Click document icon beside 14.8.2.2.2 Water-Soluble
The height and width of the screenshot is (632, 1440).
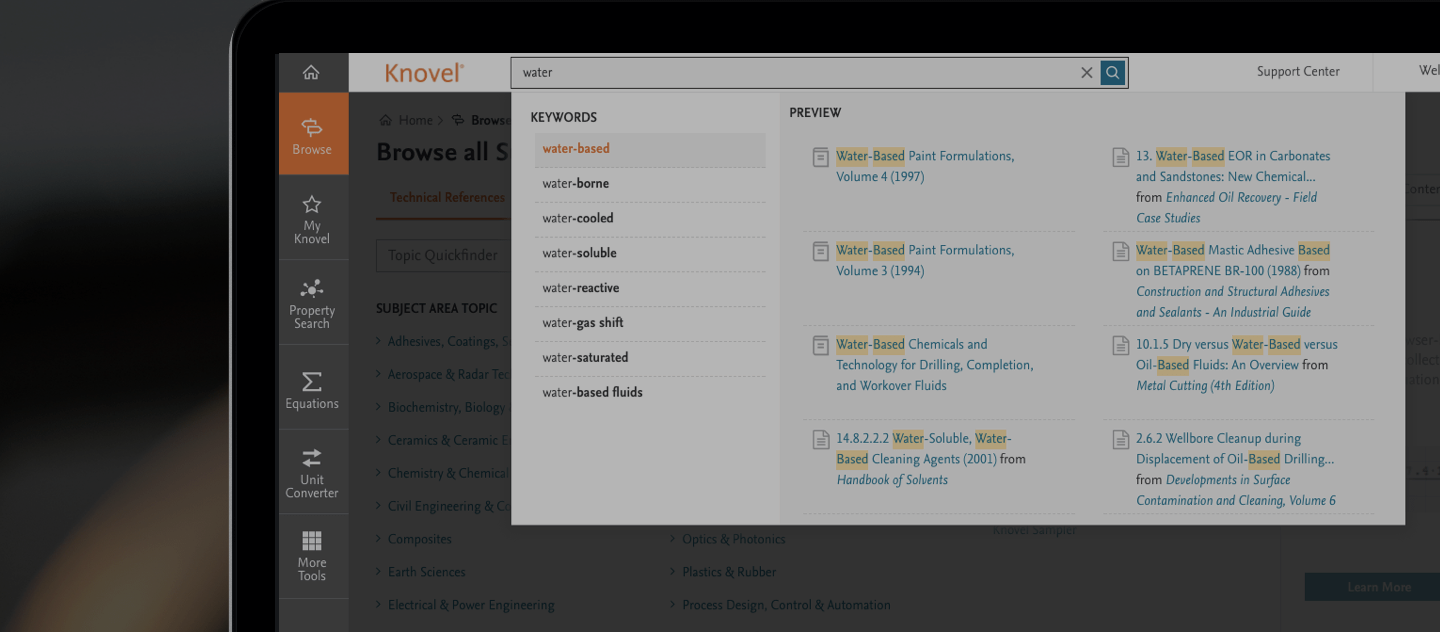coord(820,439)
